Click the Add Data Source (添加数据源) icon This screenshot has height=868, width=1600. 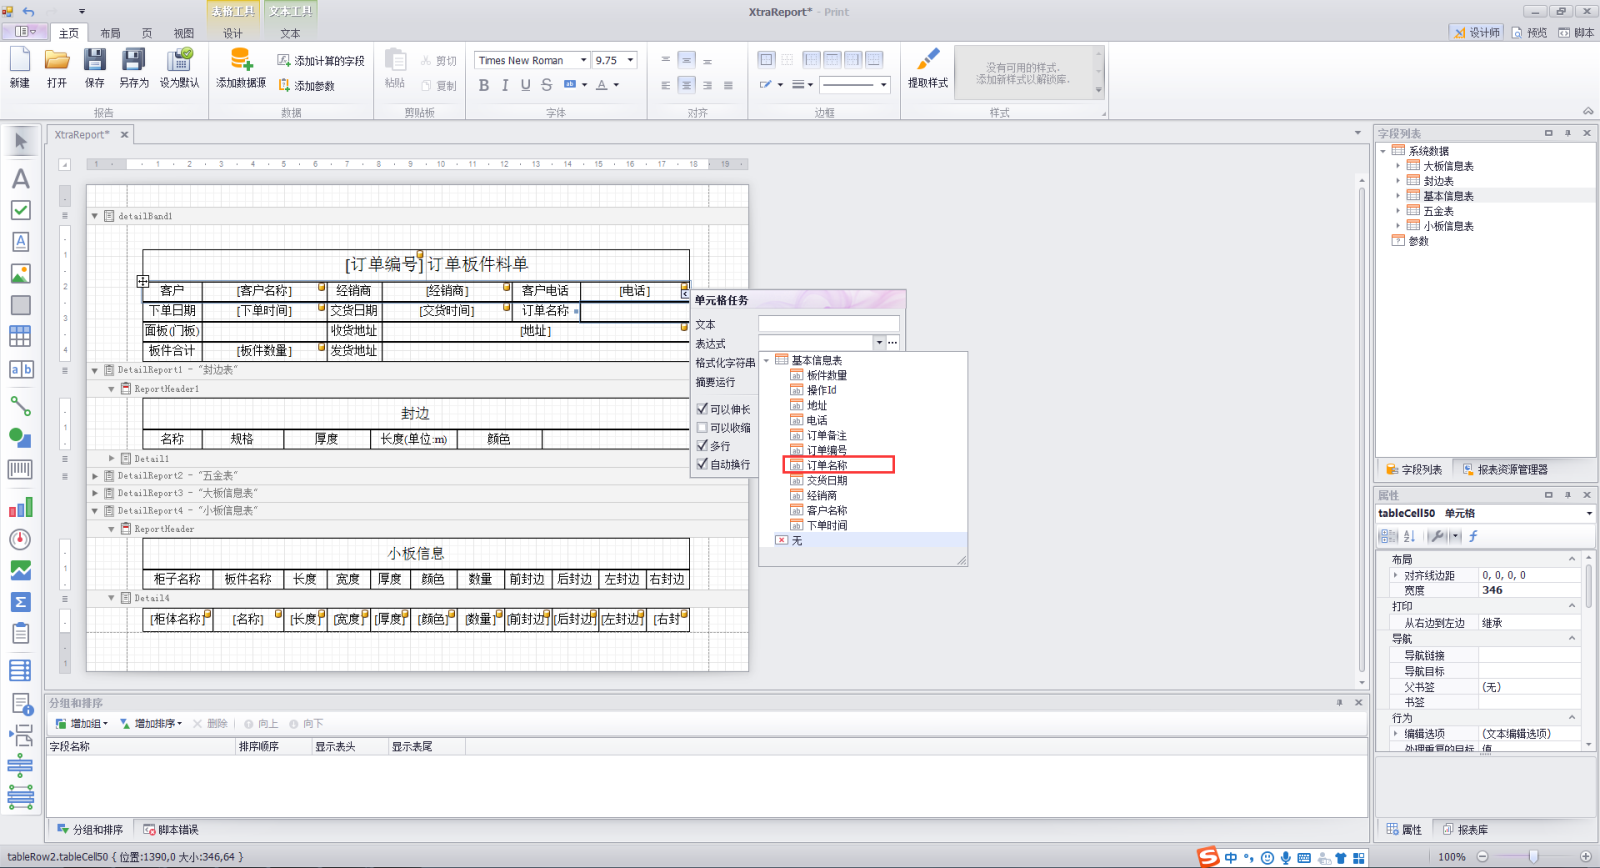241,62
